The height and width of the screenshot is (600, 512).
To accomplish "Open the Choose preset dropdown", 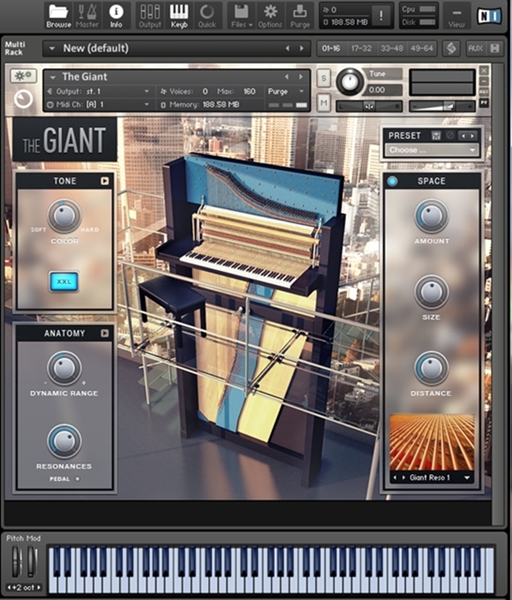I will [x=432, y=150].
